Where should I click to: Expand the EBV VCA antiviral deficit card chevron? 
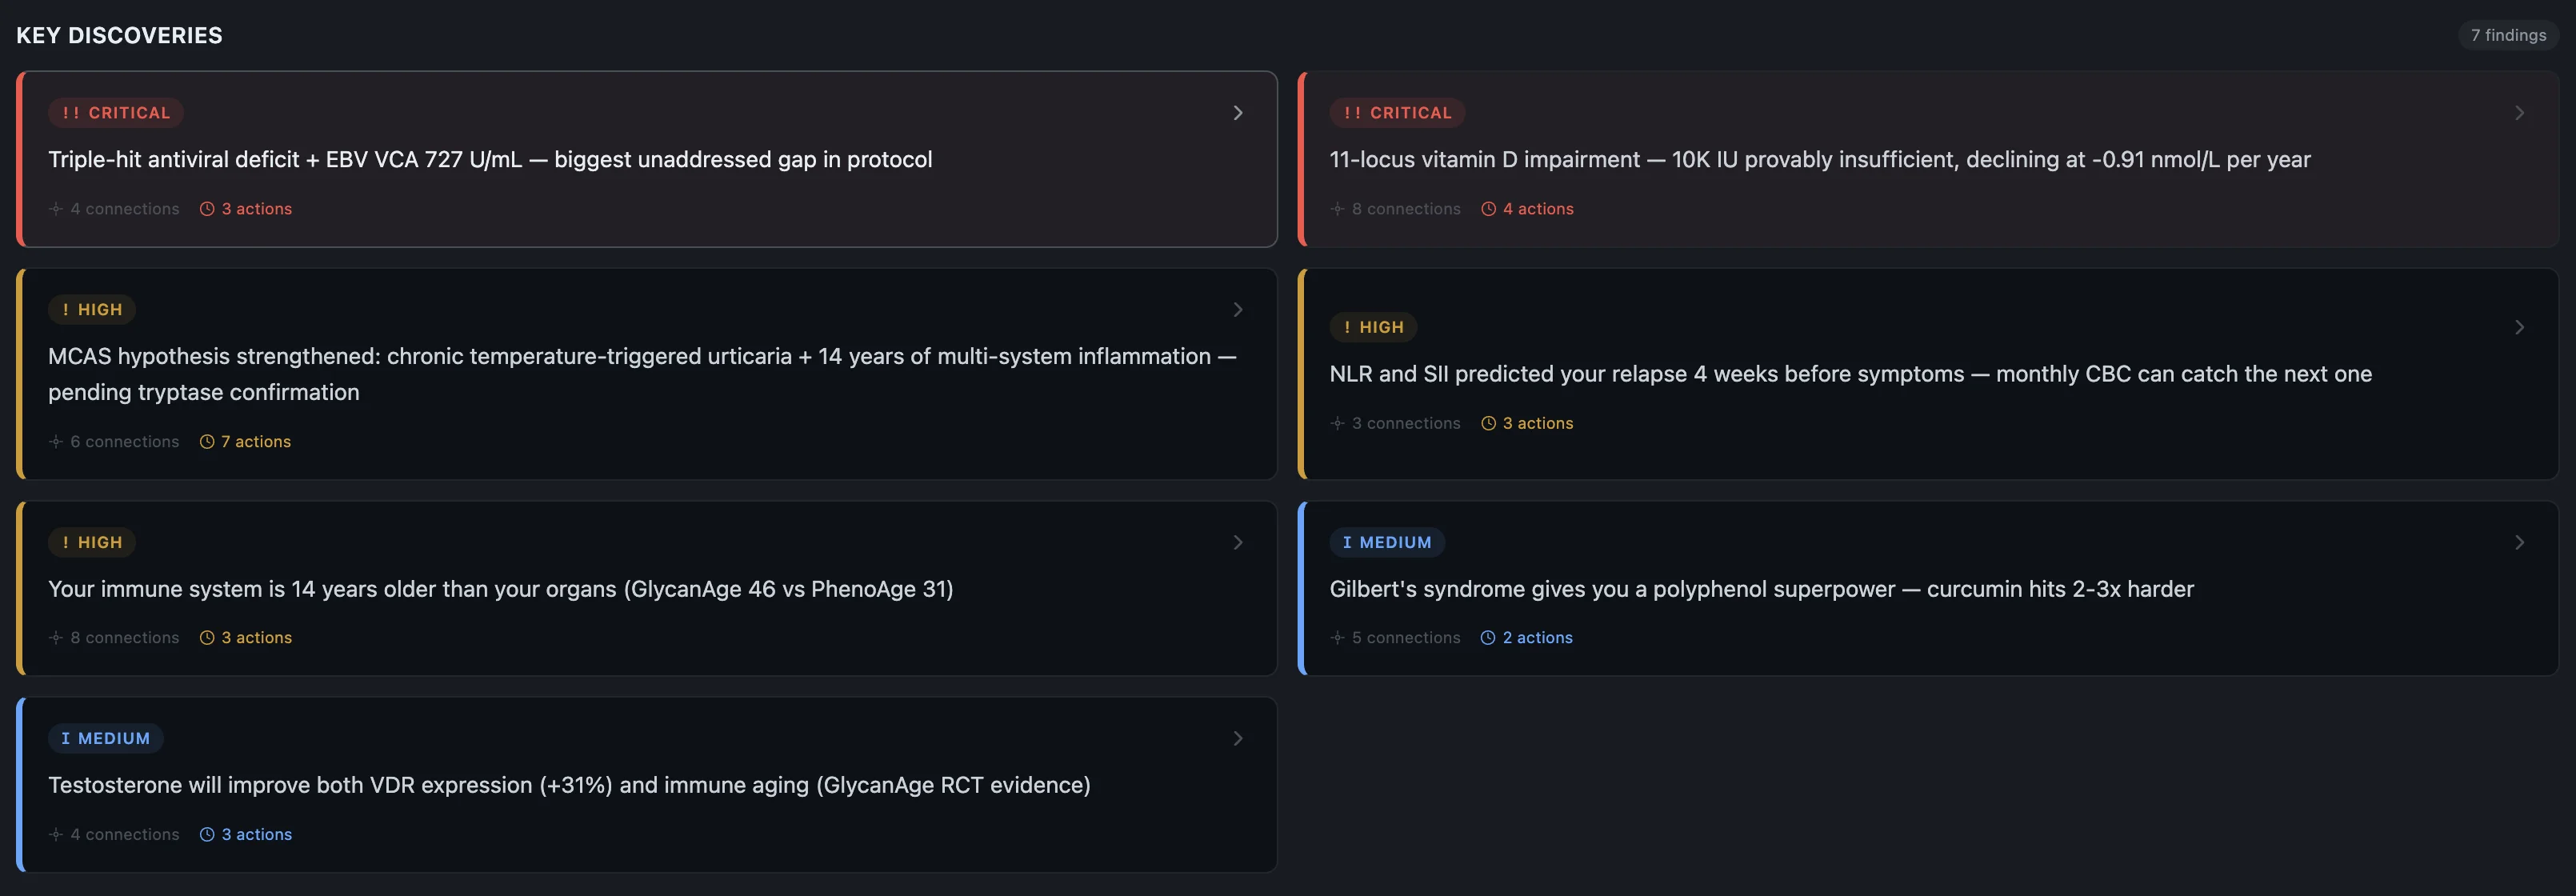tap(1238, 113)
